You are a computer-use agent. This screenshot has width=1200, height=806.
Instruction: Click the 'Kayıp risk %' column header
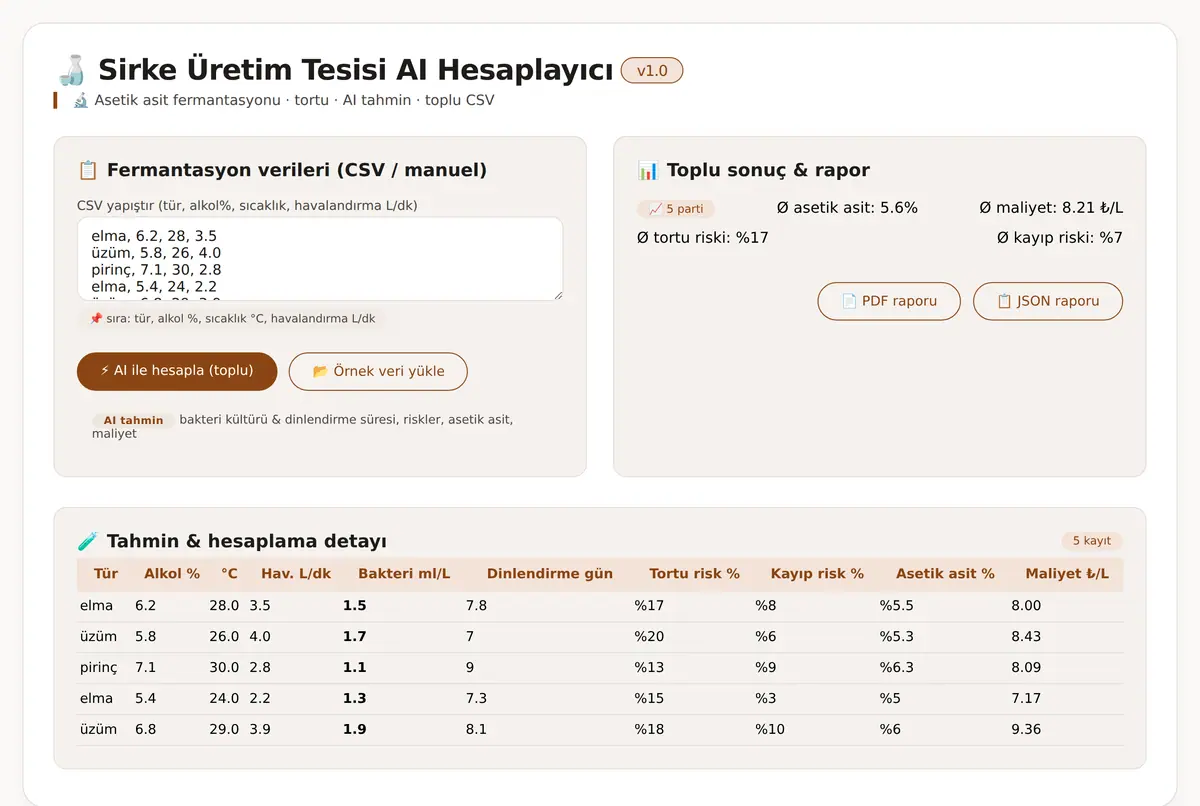click(817, 574)
